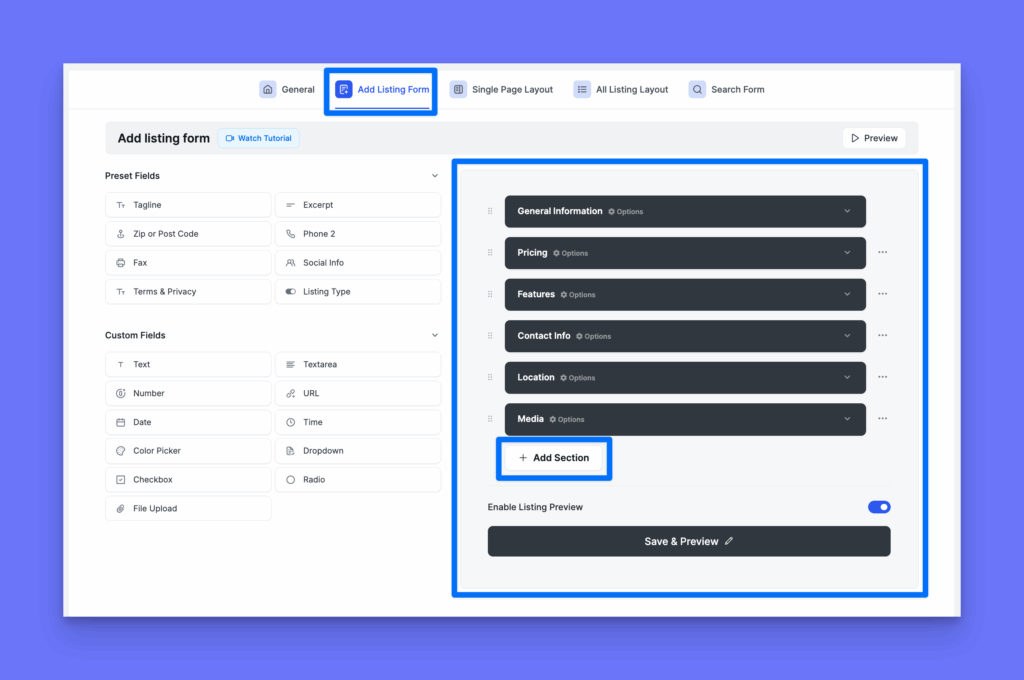Switch to the Single Page Layout tab
Image resolution: width=1024 pixels, height=680 pixels.
(502, 90)
